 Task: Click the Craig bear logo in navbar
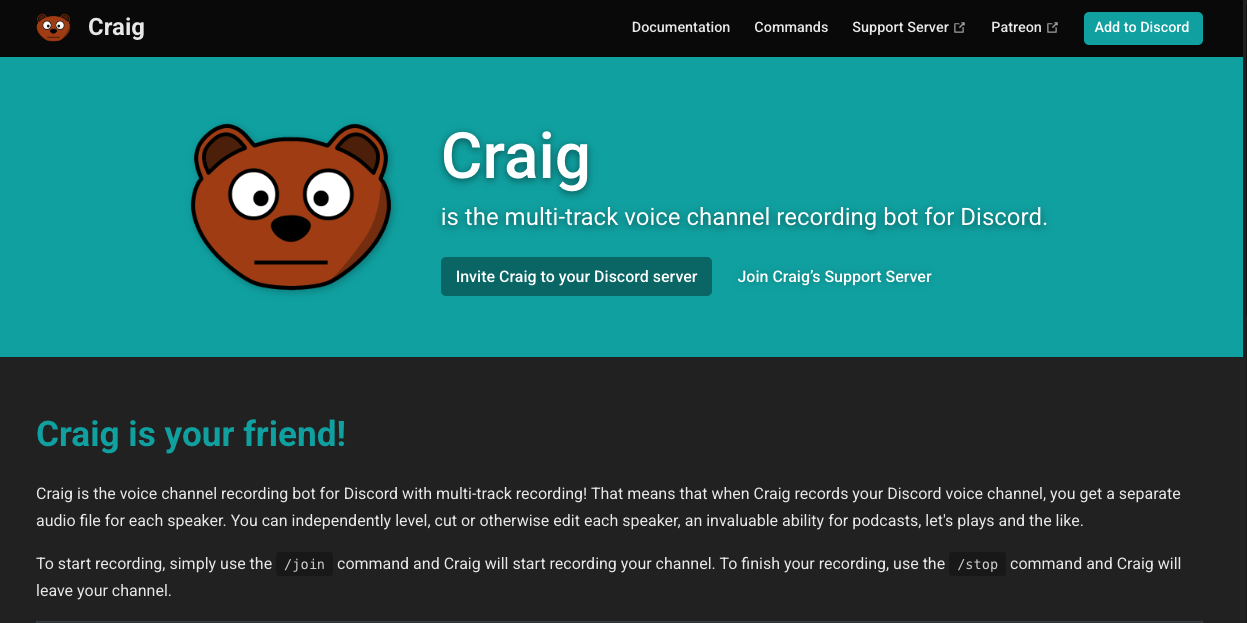(x=53, y=27)
